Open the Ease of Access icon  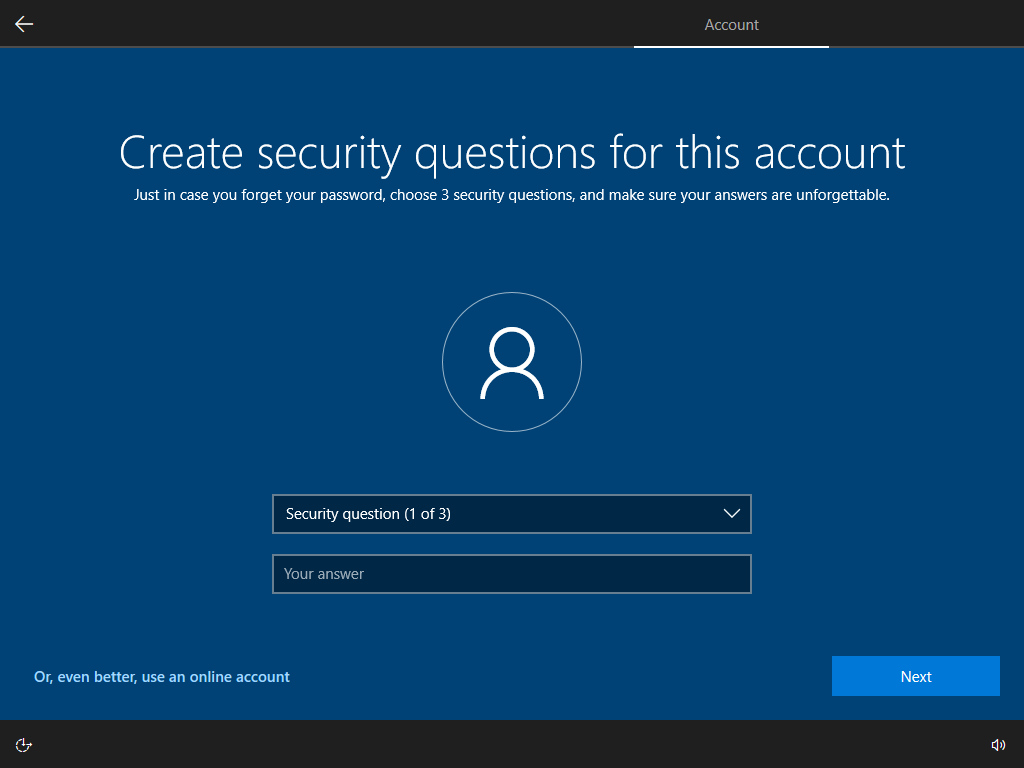[x=24, y=745]
